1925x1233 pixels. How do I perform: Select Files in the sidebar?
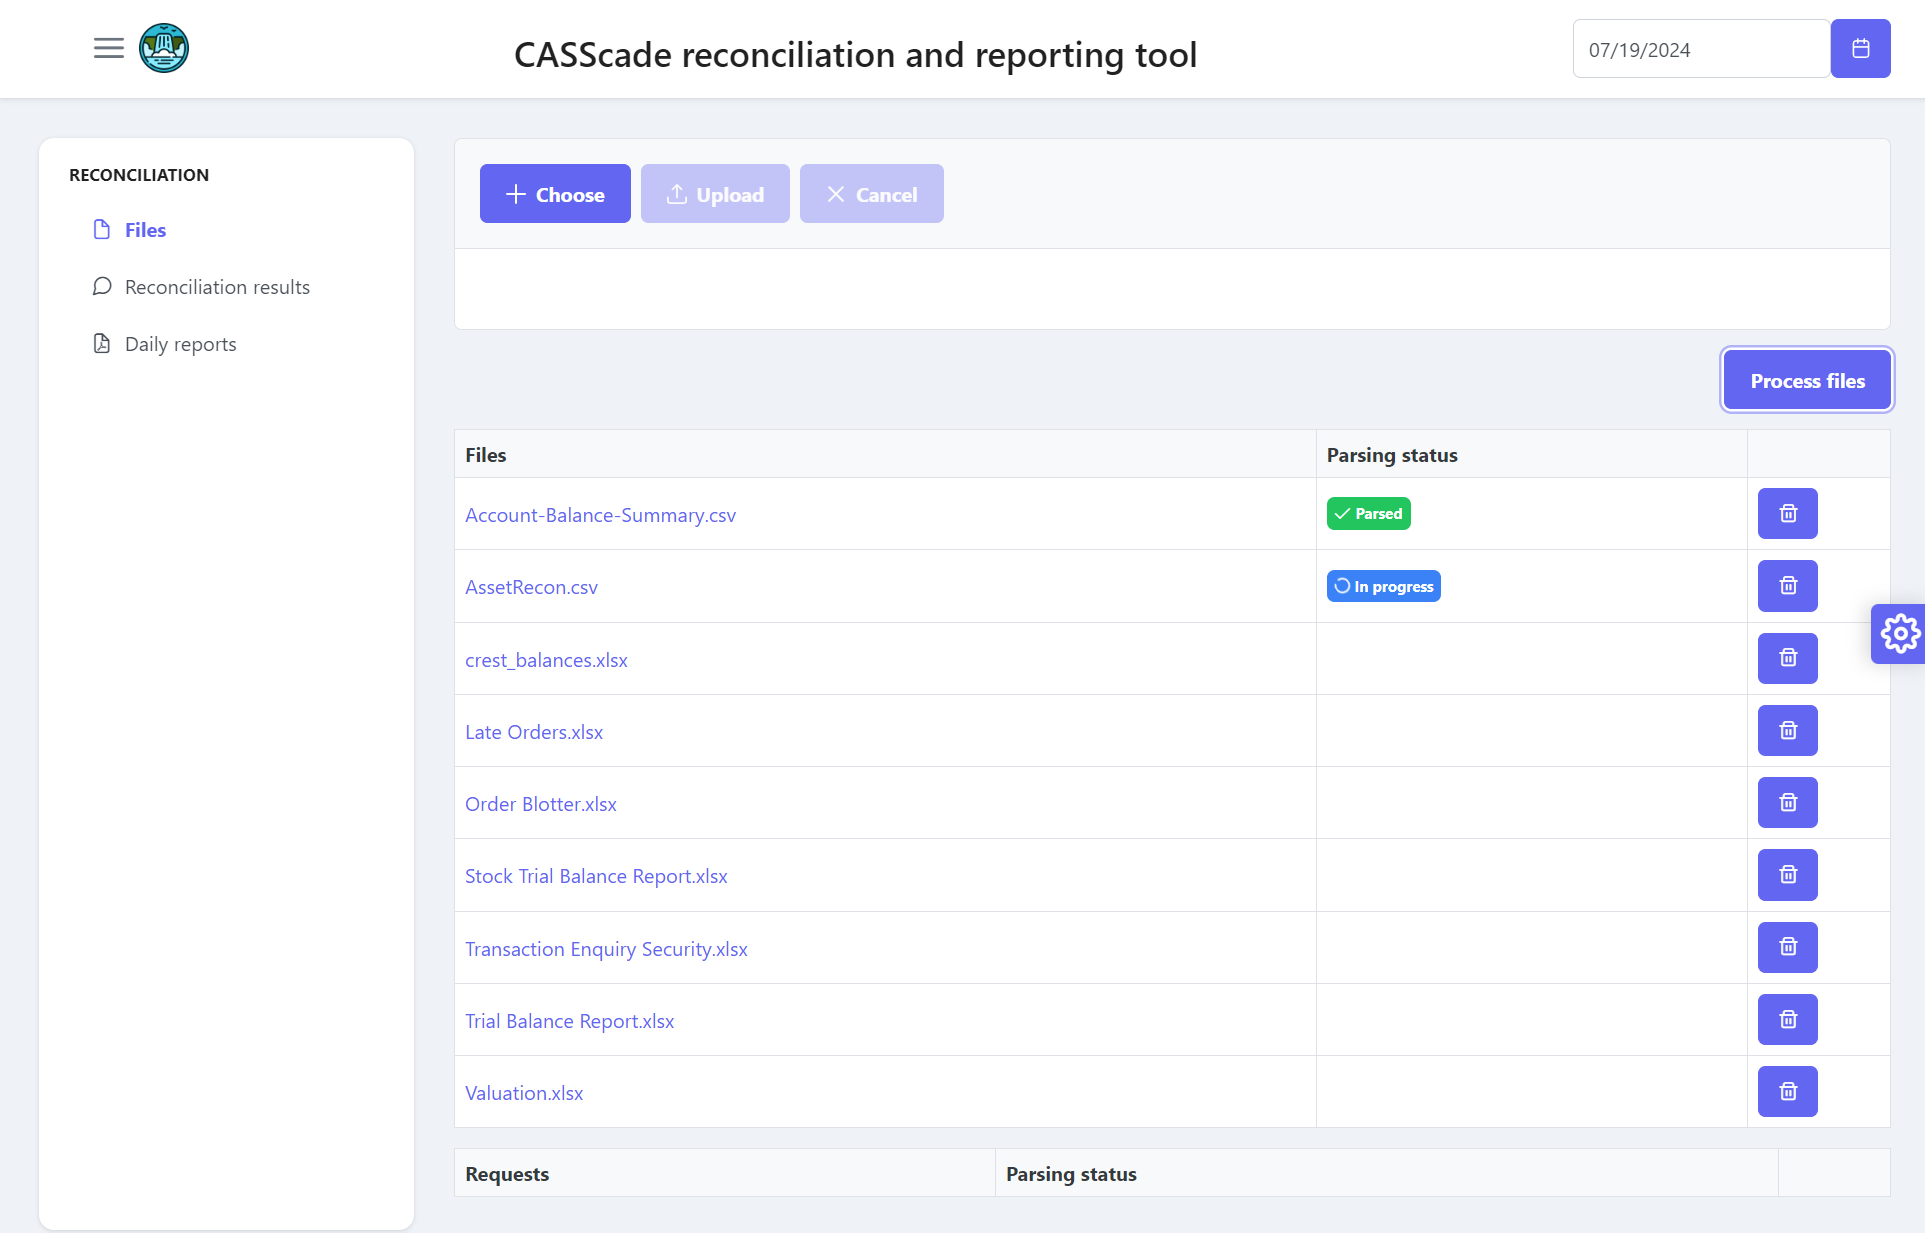coord(145,230)
